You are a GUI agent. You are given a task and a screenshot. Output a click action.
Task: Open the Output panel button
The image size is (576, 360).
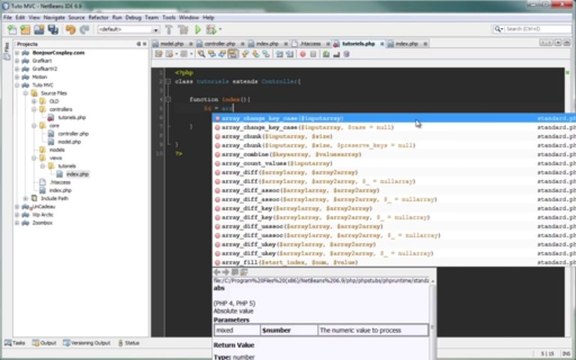tap(44, 343)
